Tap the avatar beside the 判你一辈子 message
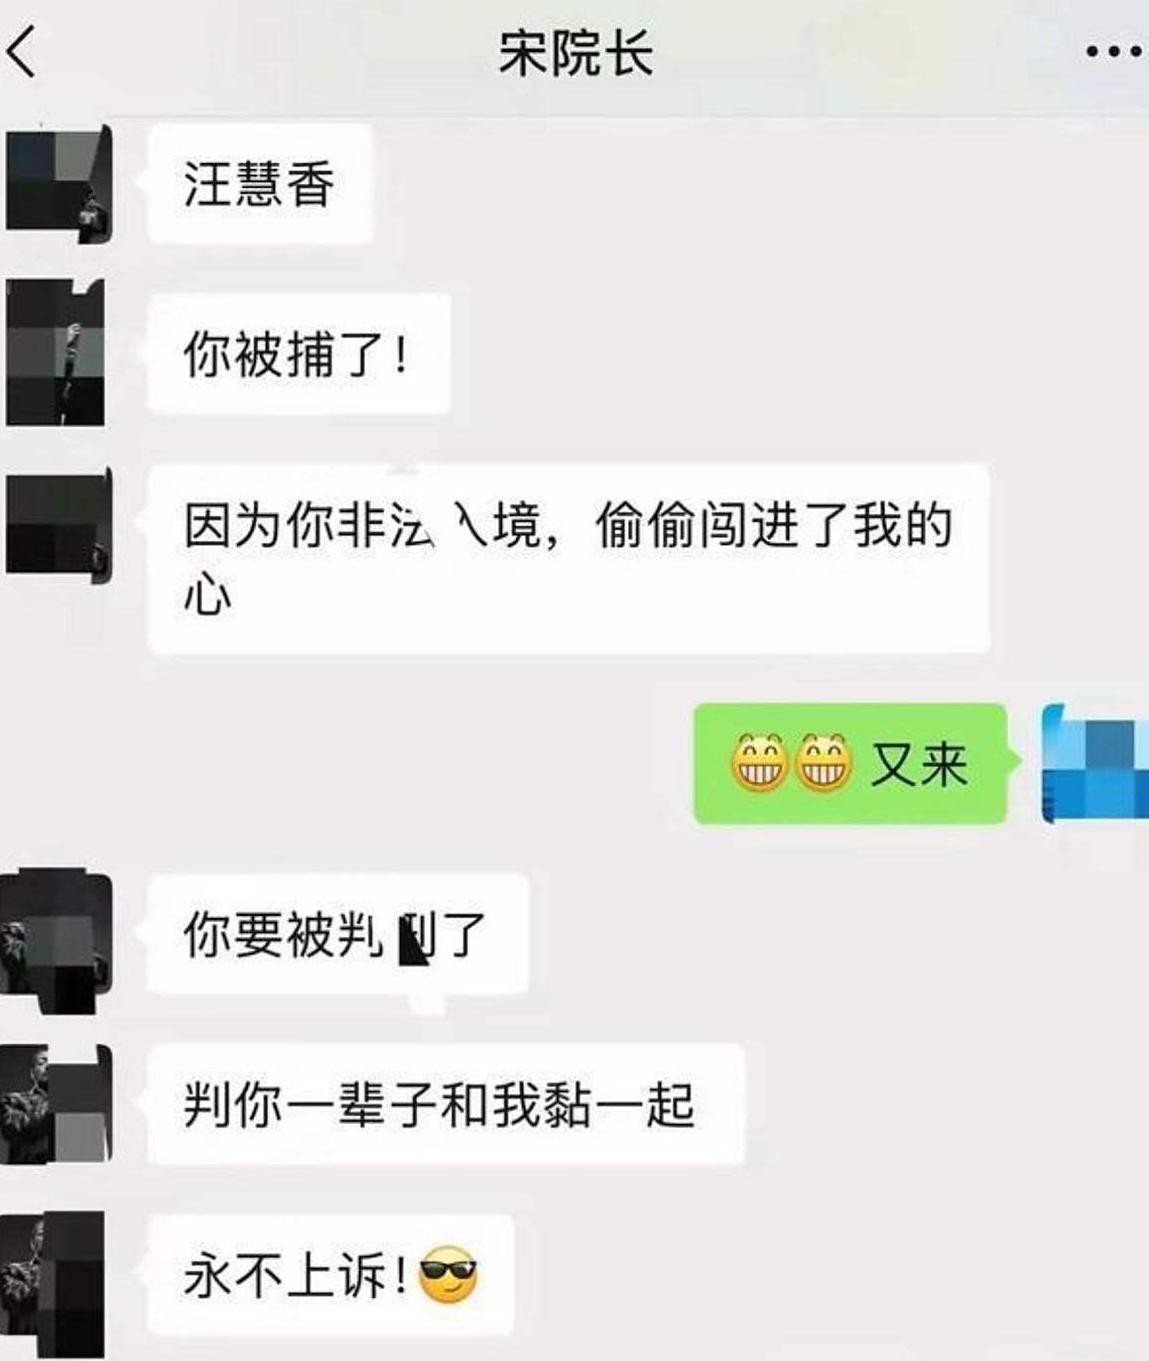 (x=56, y=1104)
